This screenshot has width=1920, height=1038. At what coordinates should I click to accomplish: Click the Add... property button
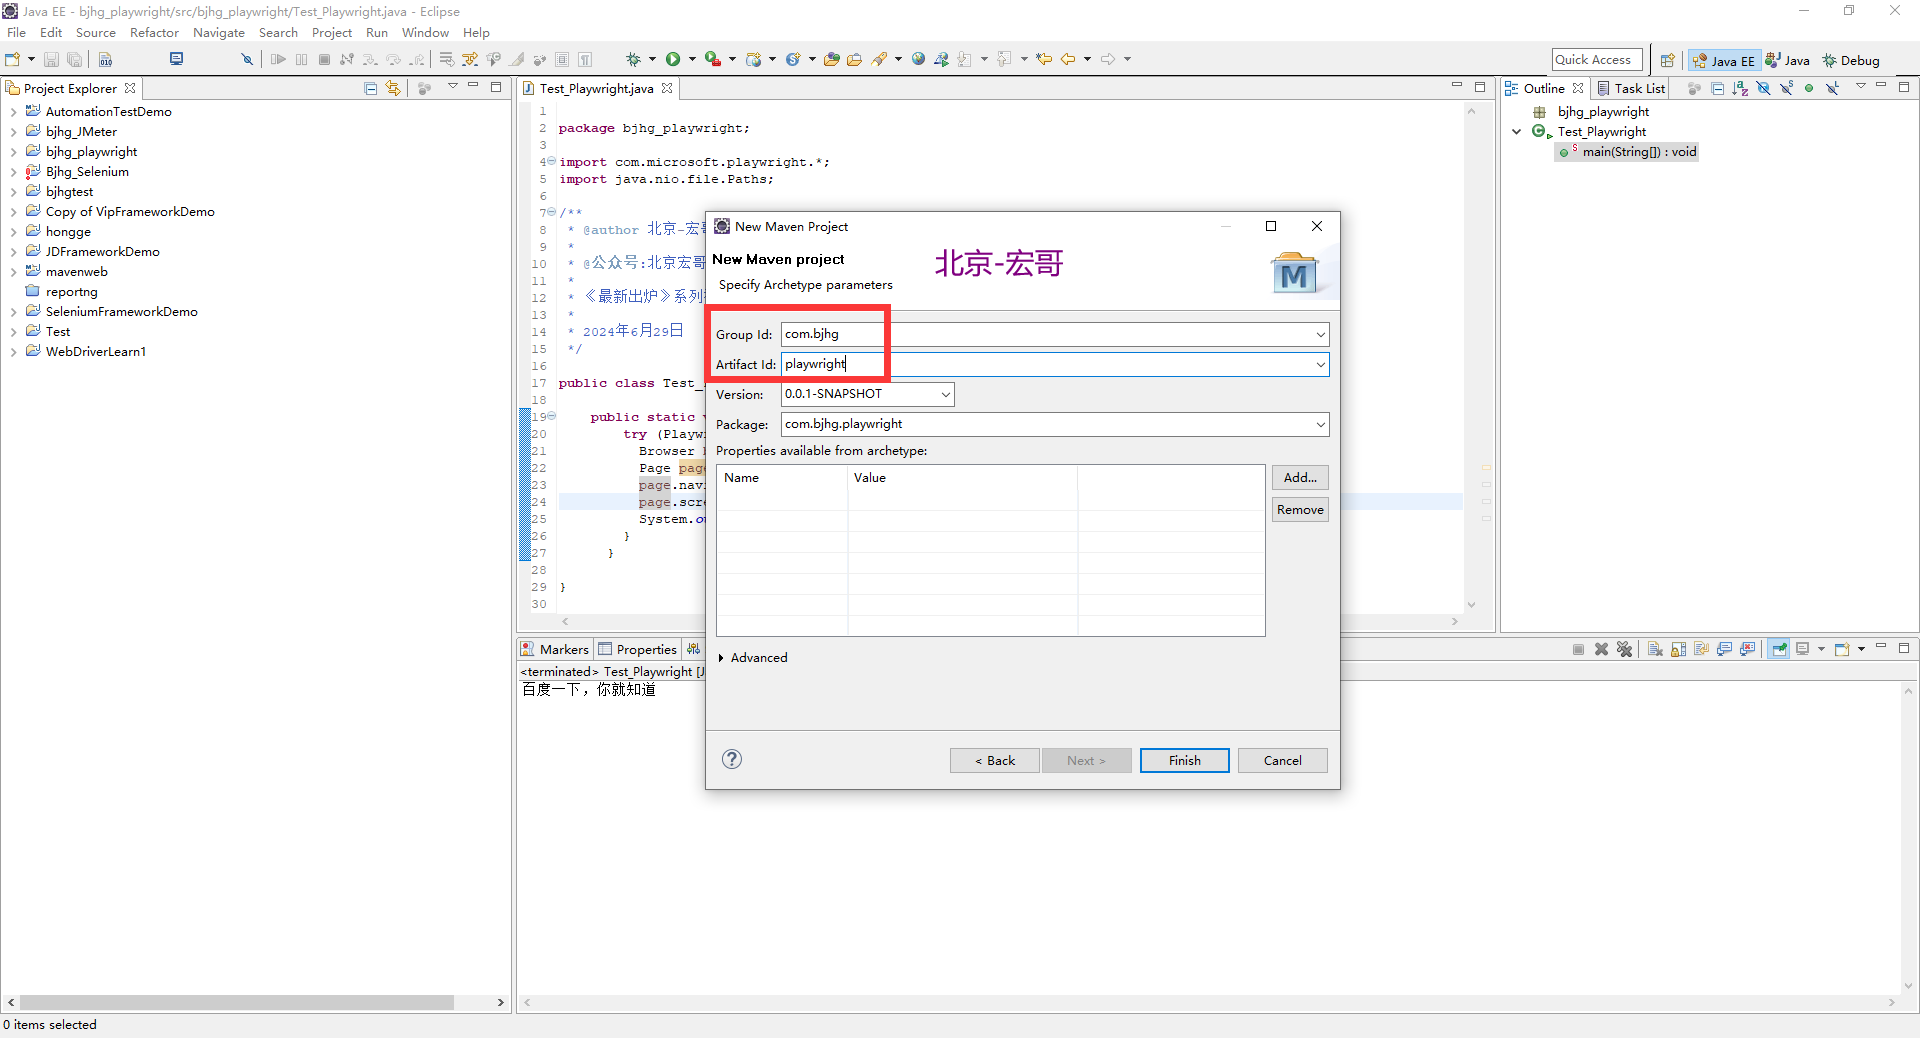[x=1300, y=478]
